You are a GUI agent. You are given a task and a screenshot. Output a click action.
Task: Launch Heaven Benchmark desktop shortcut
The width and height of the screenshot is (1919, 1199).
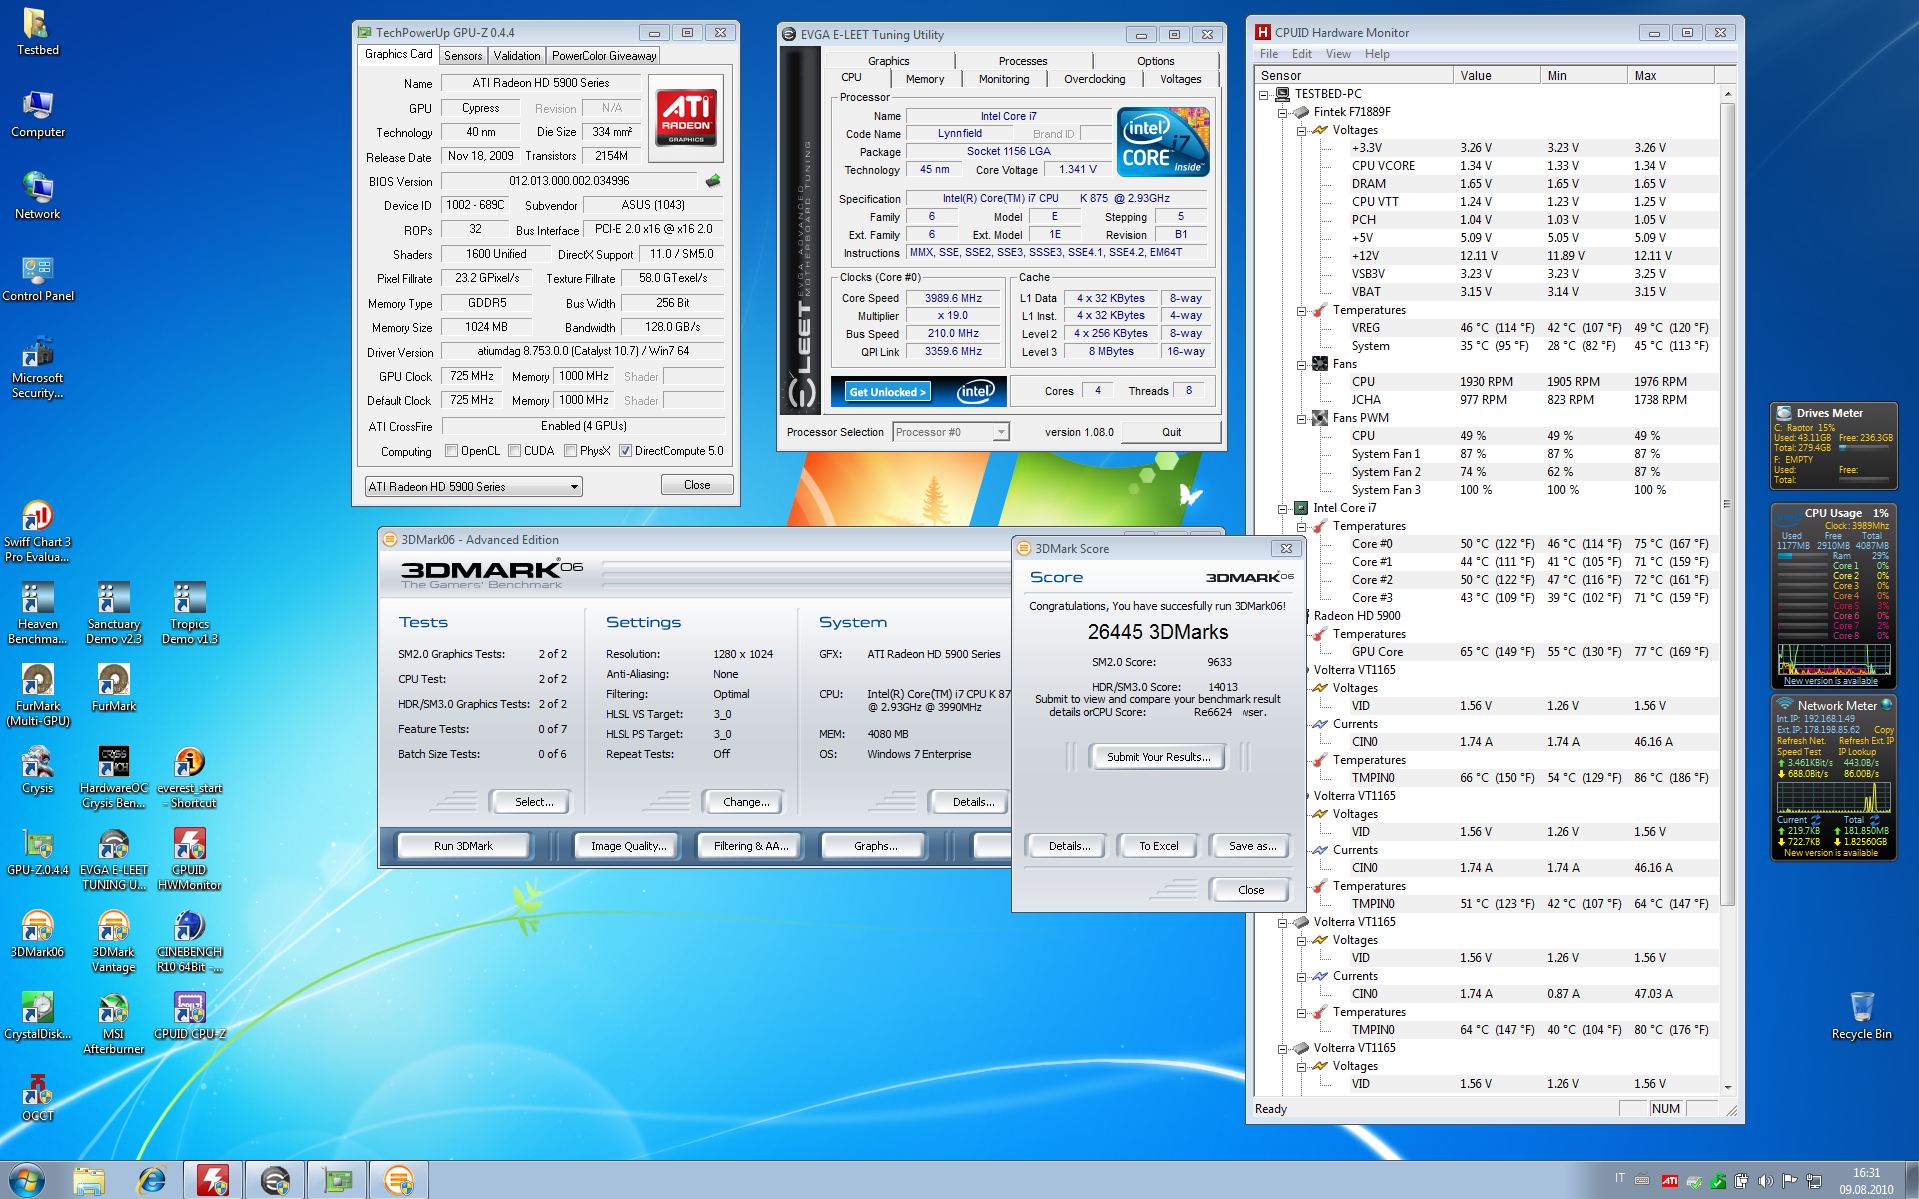(37, 613)
